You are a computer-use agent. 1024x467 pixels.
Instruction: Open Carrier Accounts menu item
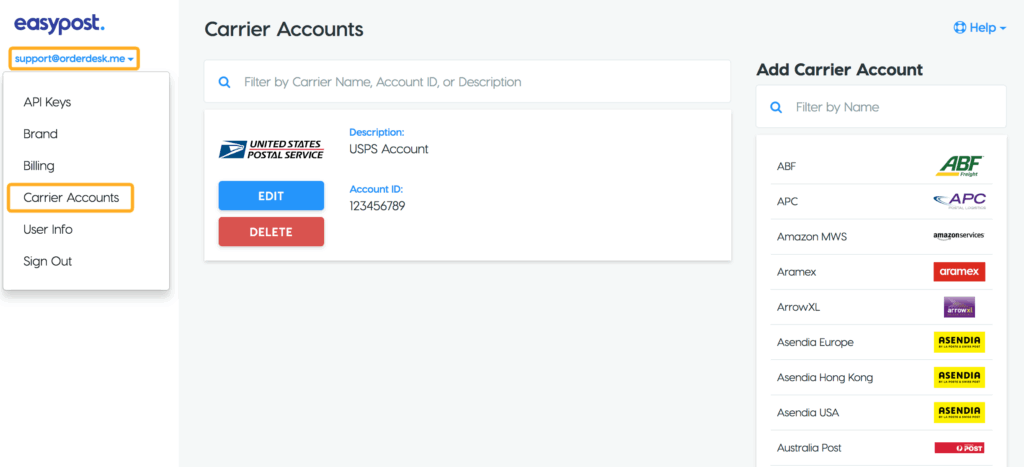(x=71, y=198)
